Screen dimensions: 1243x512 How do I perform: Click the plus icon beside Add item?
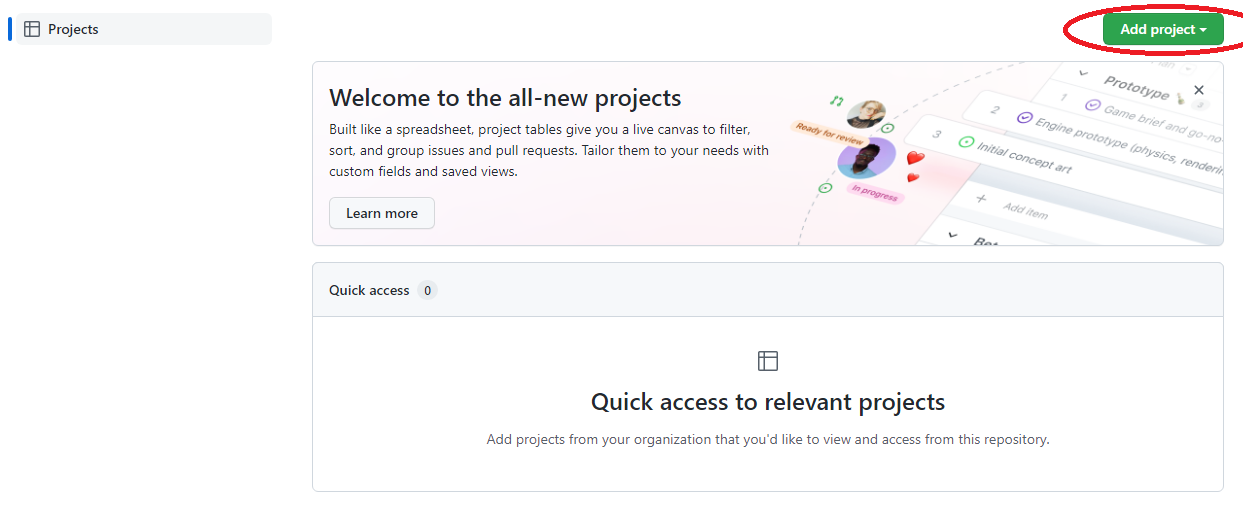(x=981, y=199)
